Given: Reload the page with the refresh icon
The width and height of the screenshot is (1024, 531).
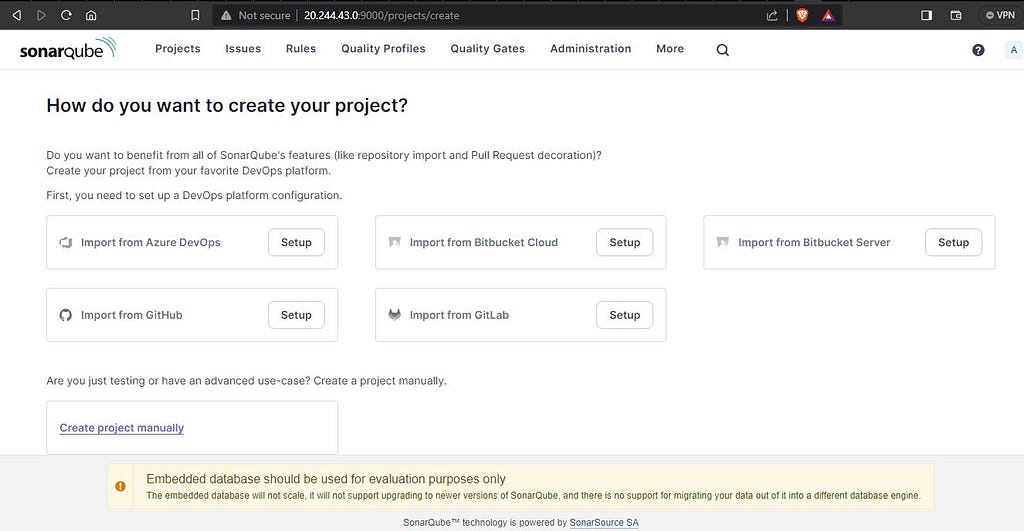Looking at the screenshot, I should click(x=66, y=15).
